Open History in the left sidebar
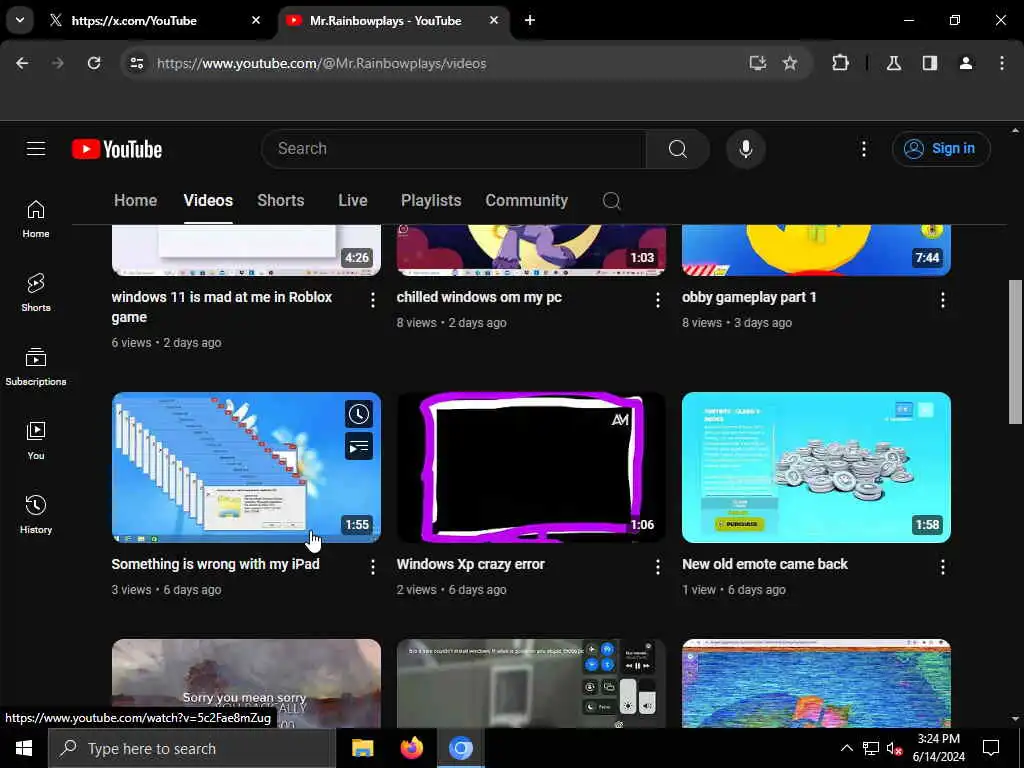 (36, 515)
